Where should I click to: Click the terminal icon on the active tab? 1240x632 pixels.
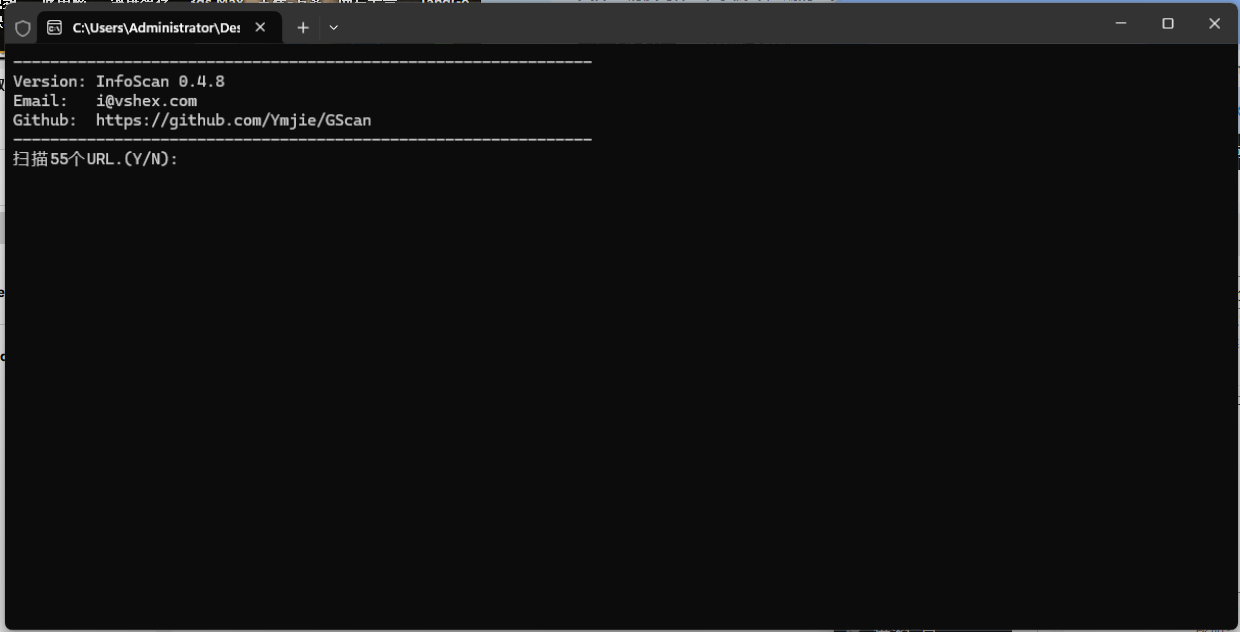coord(55,28)
